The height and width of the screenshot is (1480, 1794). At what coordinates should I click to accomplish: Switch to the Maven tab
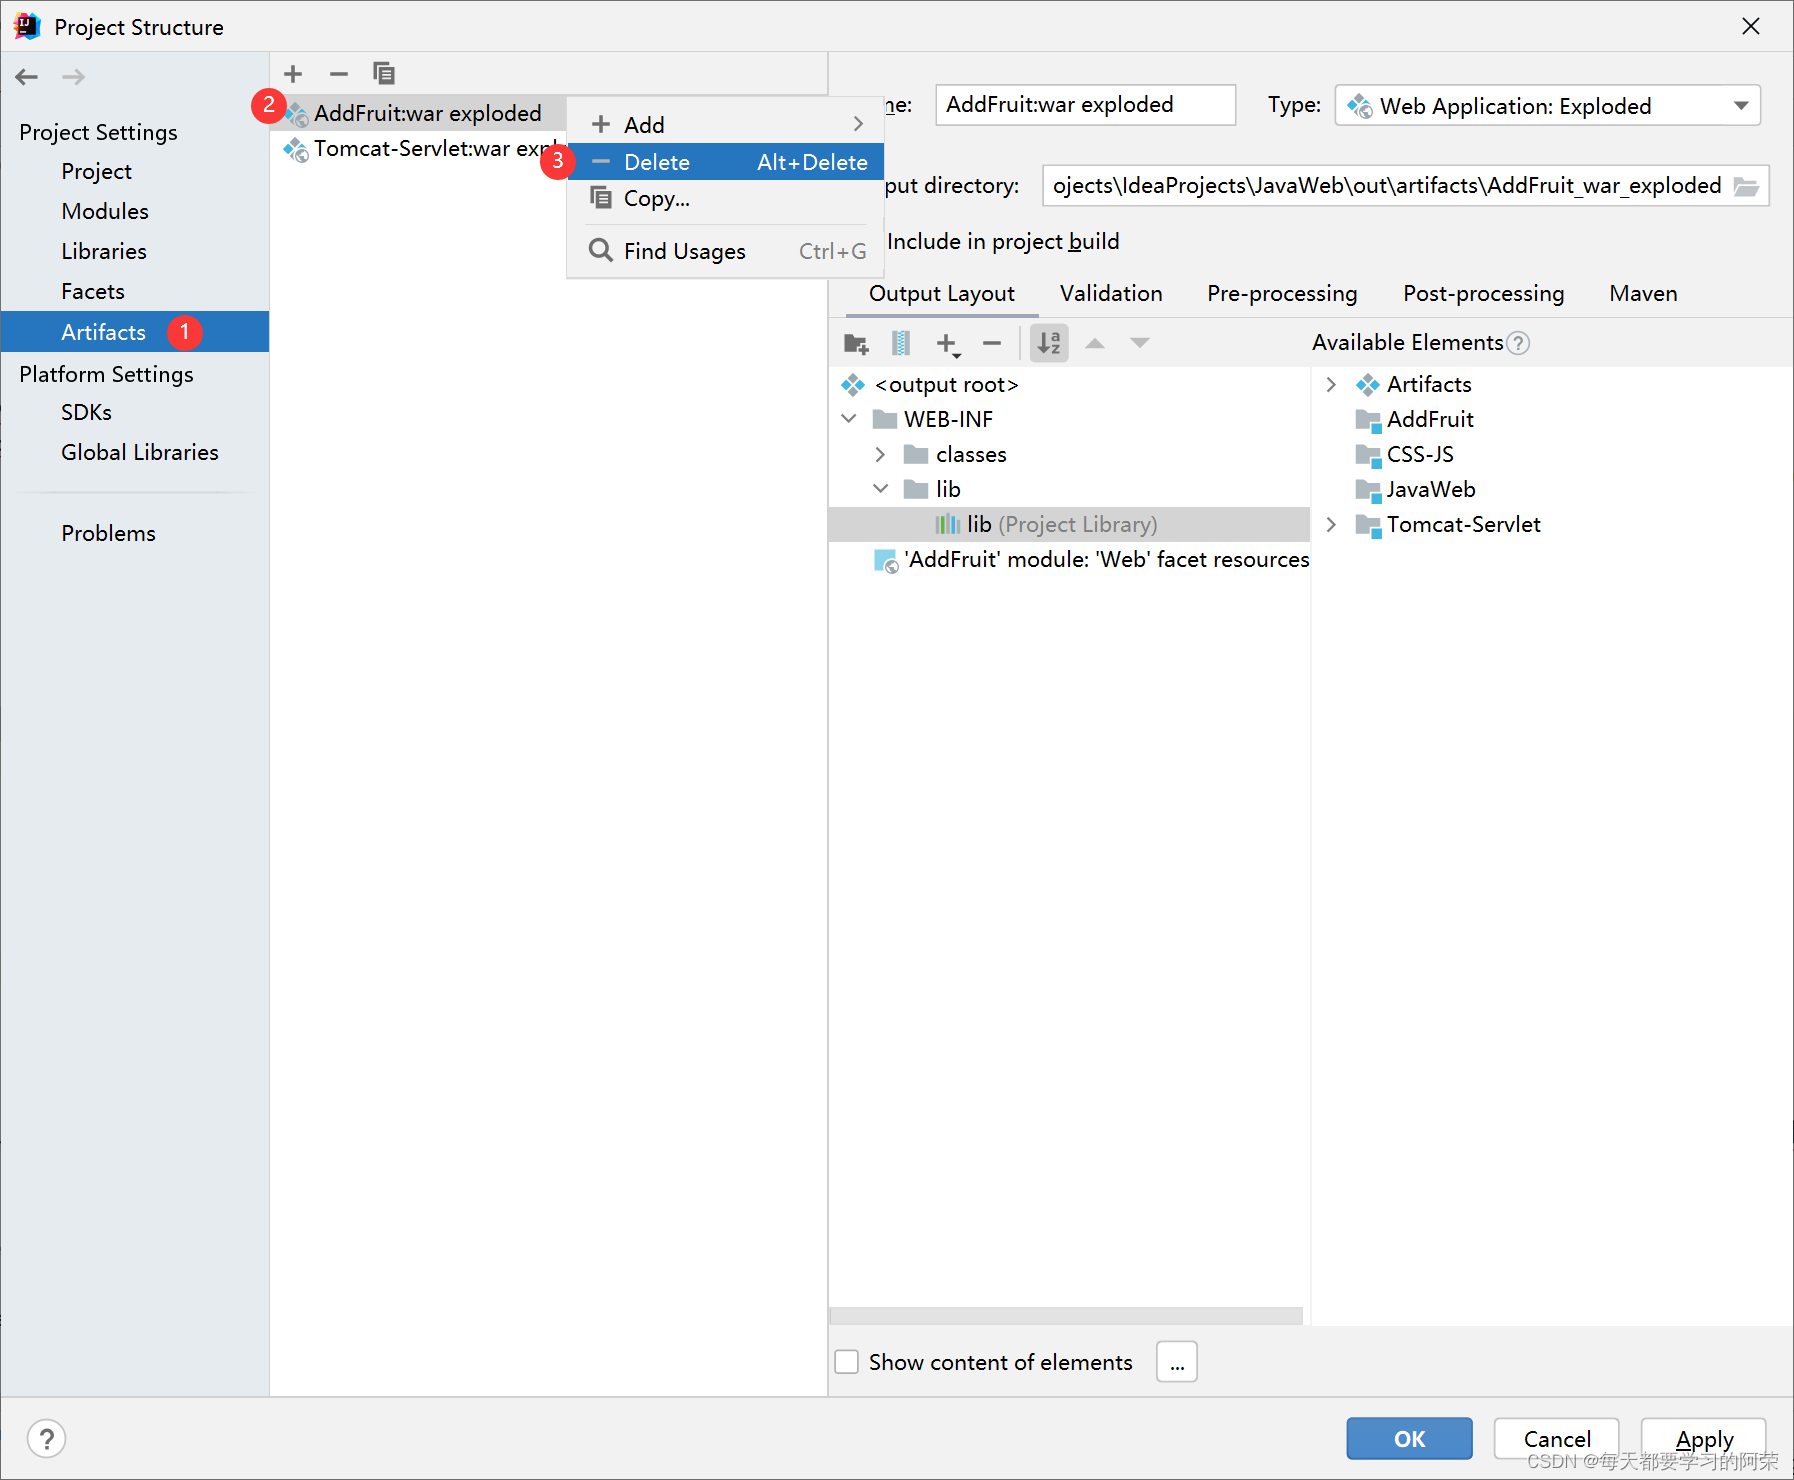tap(1643, 293)
